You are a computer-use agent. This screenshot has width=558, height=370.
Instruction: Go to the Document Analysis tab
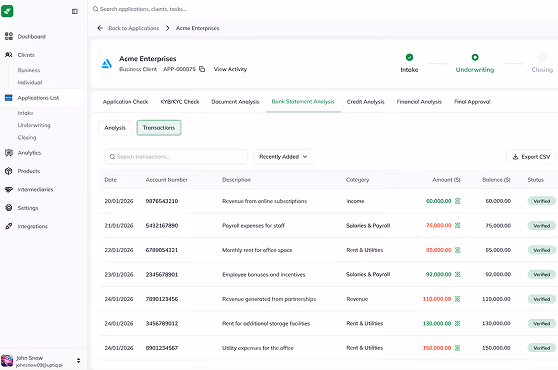[x=235, y=102]
